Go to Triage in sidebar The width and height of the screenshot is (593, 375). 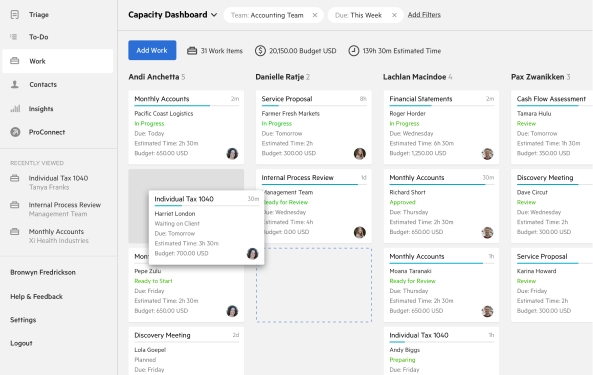point(39,15)
